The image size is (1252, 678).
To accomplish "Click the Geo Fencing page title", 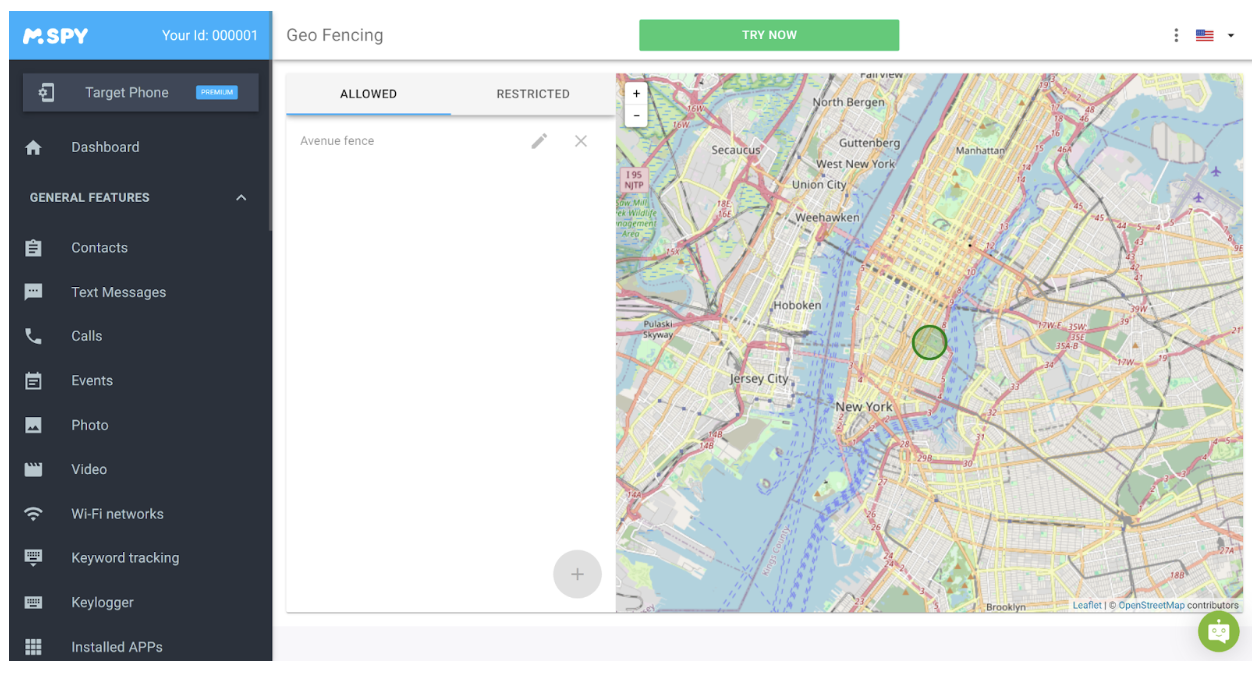I will coord(335,35).
